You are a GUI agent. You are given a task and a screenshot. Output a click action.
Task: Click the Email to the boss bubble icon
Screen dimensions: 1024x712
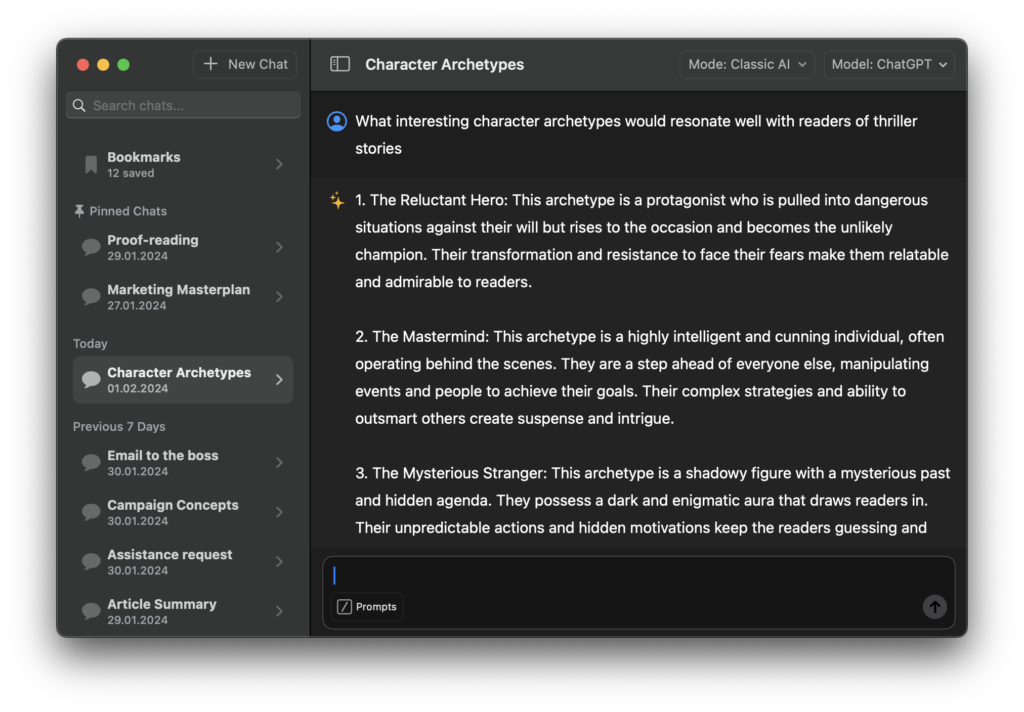(91, 462)
